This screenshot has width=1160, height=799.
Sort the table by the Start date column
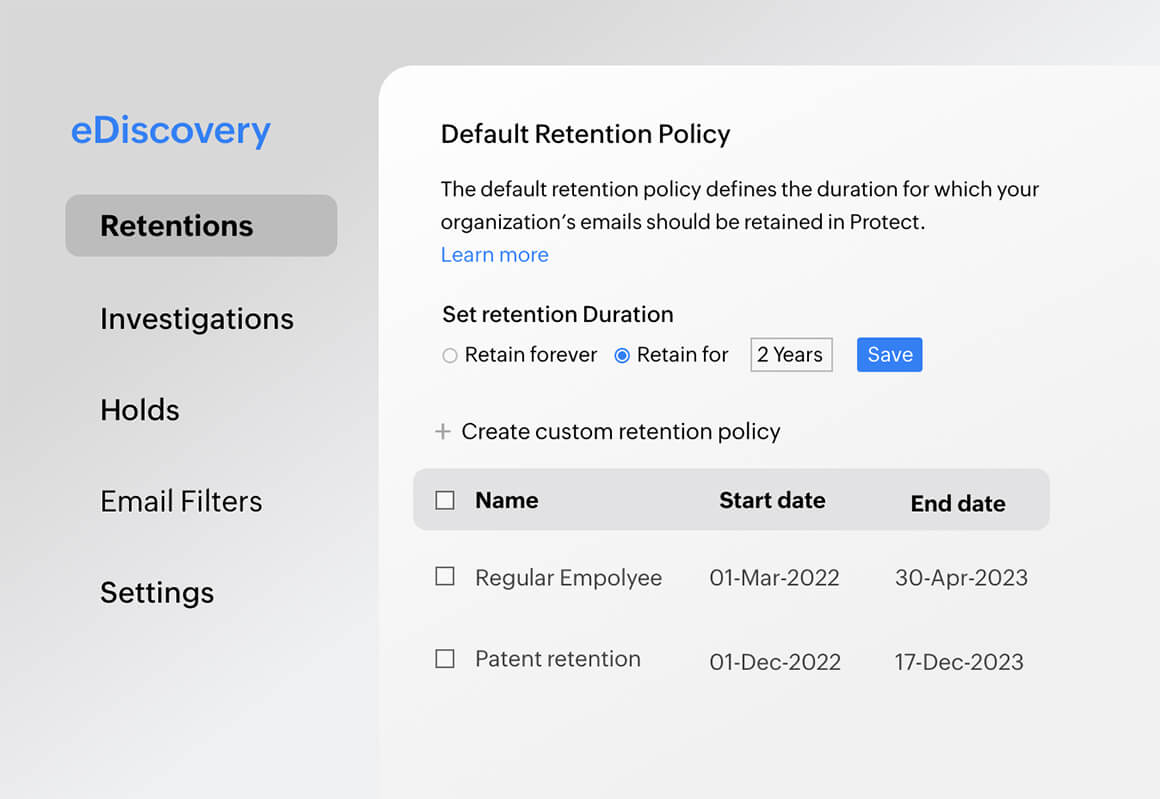point(772,500)
